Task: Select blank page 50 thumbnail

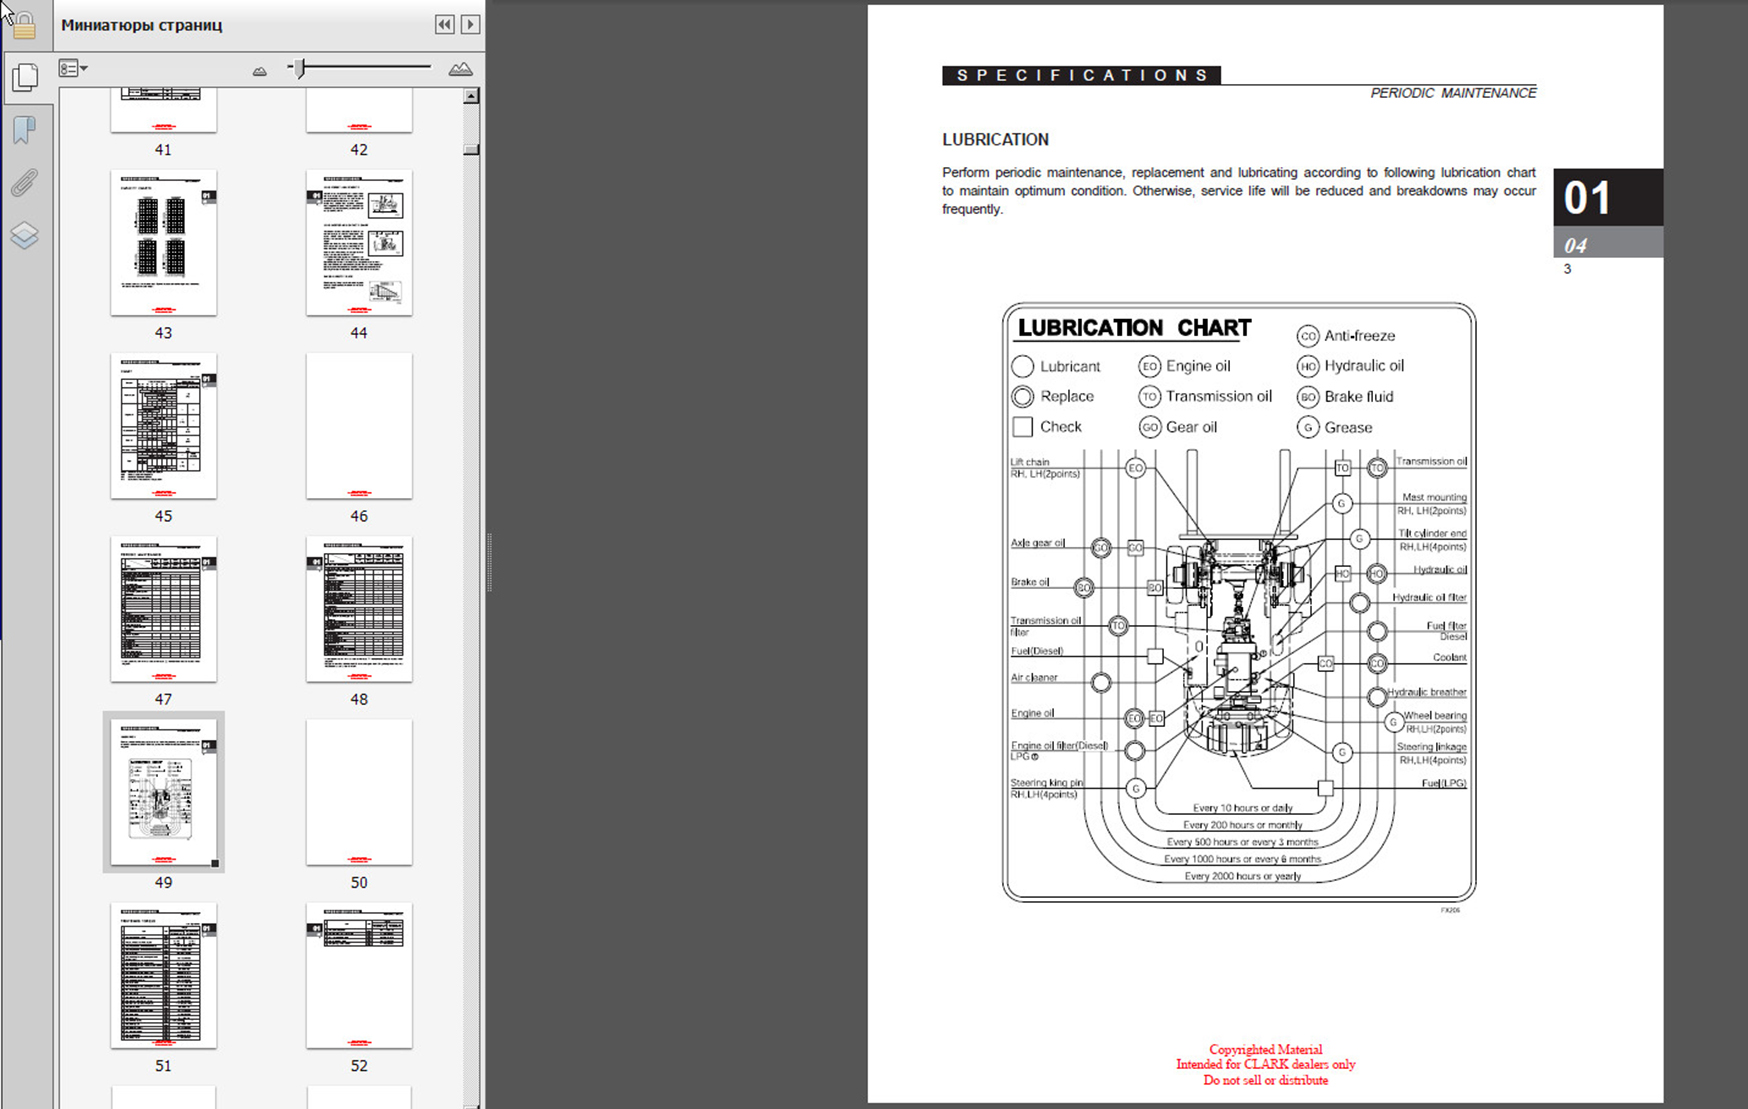Action: [359, 792]
